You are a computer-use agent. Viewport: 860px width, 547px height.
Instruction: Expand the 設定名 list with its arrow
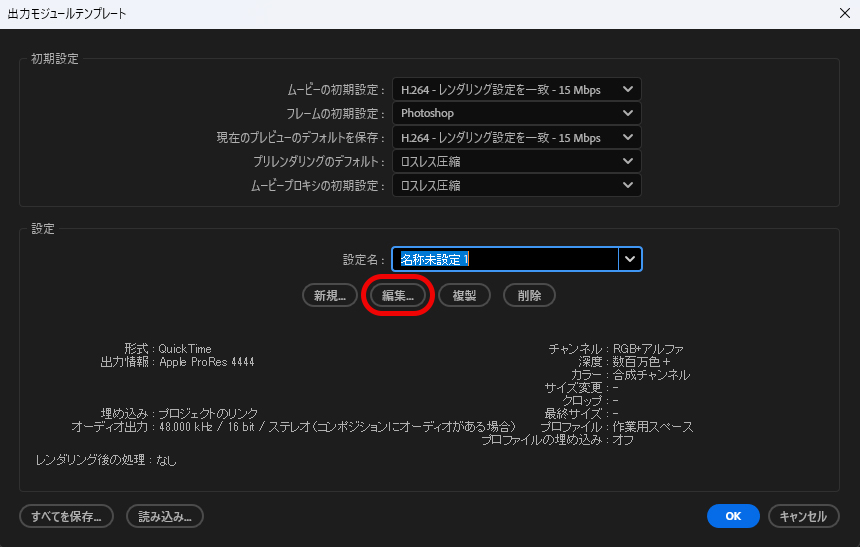click(630, 260)
